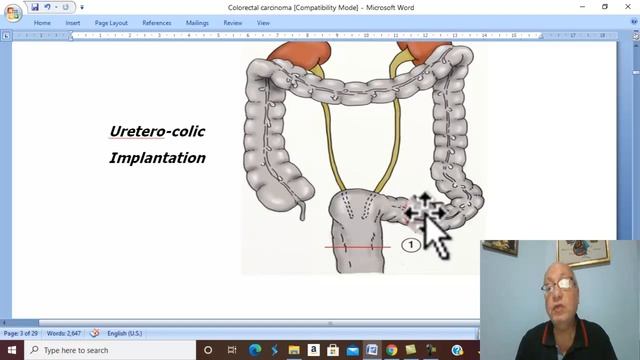Image resolution: width=640 pixels, height=360 pixels.
Task: Open the dark camera-like taskbar app
Action: click(431, 350)
